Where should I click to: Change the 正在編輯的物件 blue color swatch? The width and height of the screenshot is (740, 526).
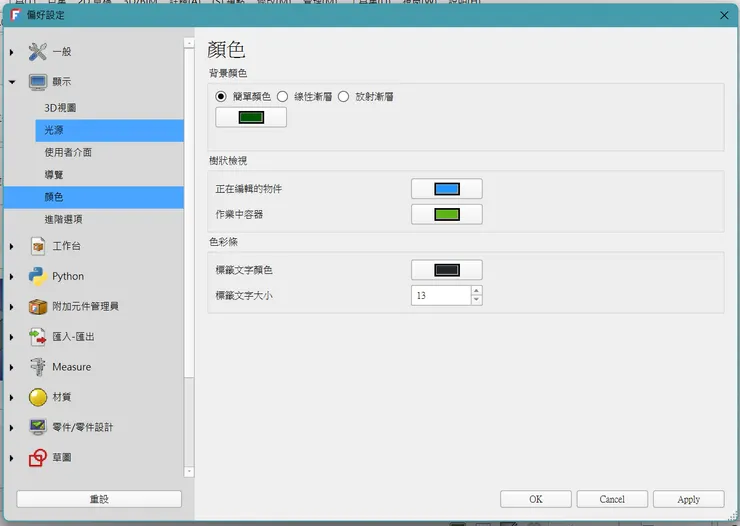point(447,189)
